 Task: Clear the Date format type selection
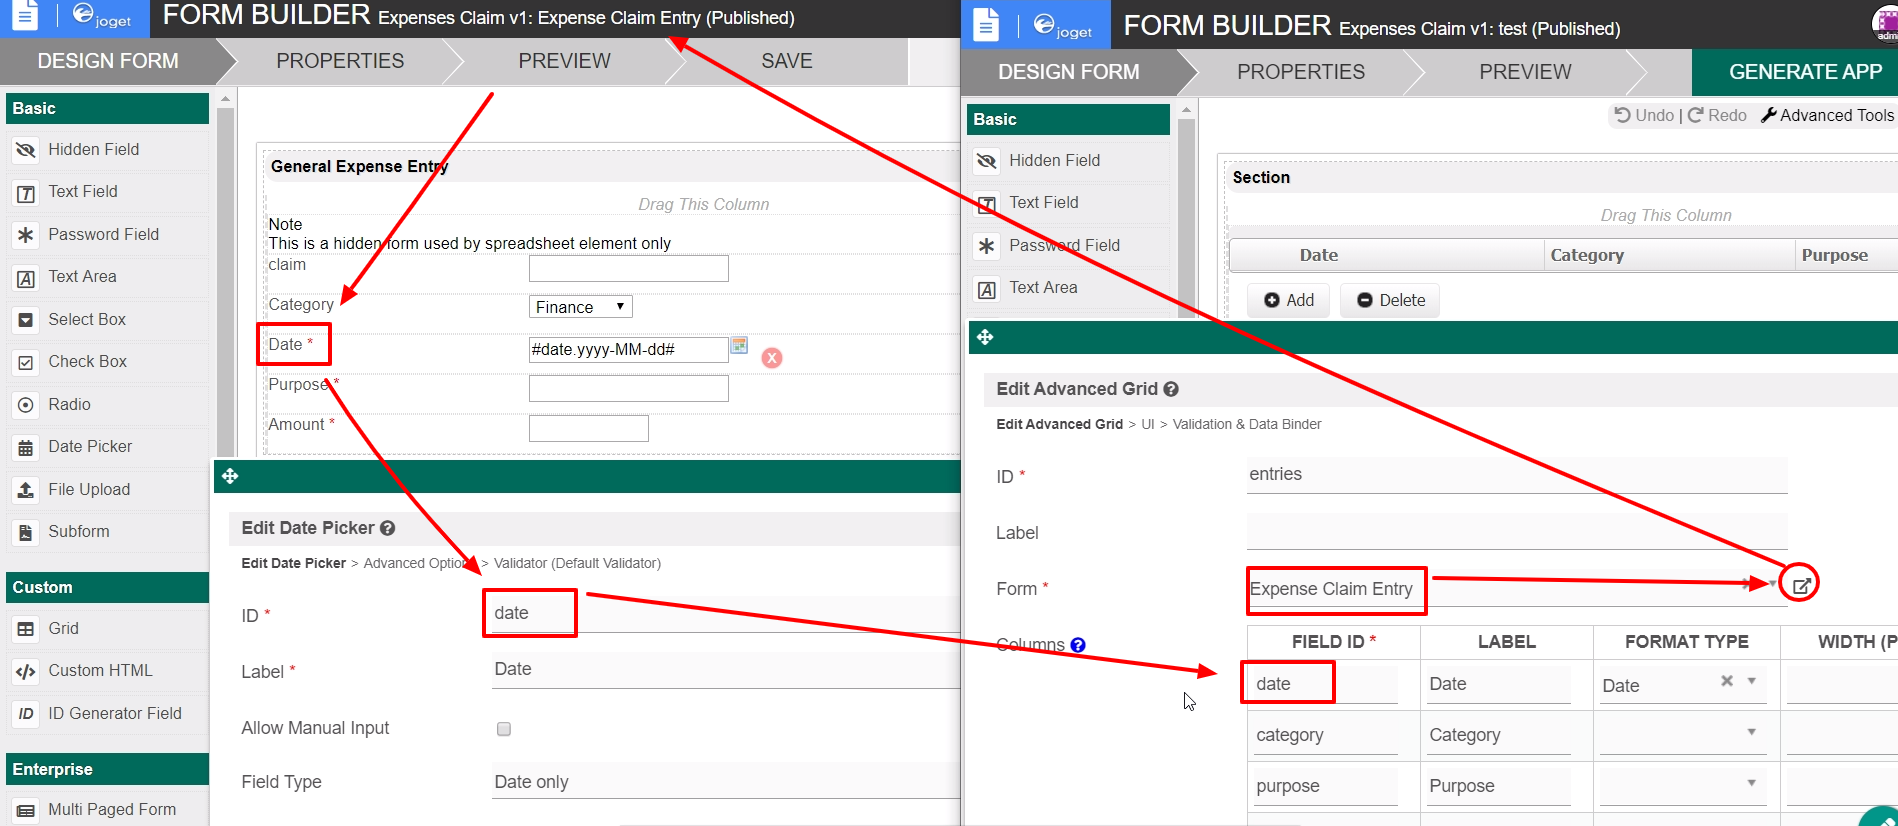[x=1727, y=681]
